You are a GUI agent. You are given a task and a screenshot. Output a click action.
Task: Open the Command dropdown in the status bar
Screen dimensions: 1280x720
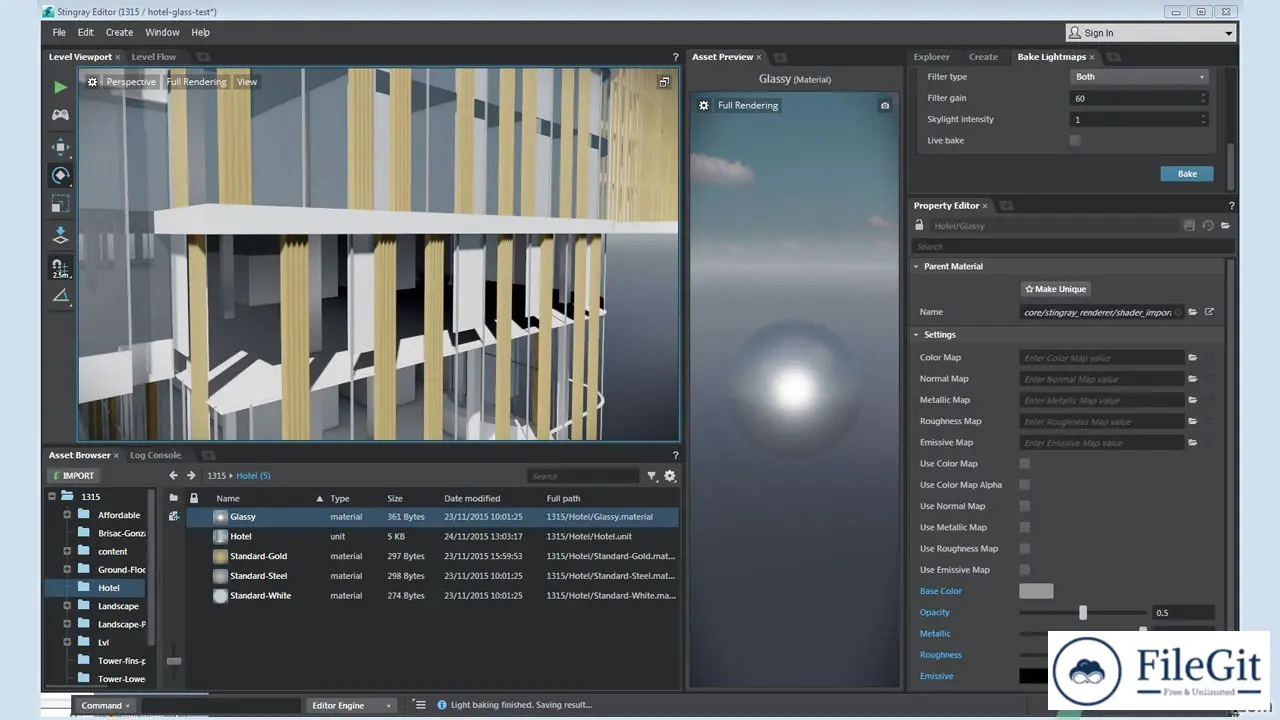(x=105, y=705)
